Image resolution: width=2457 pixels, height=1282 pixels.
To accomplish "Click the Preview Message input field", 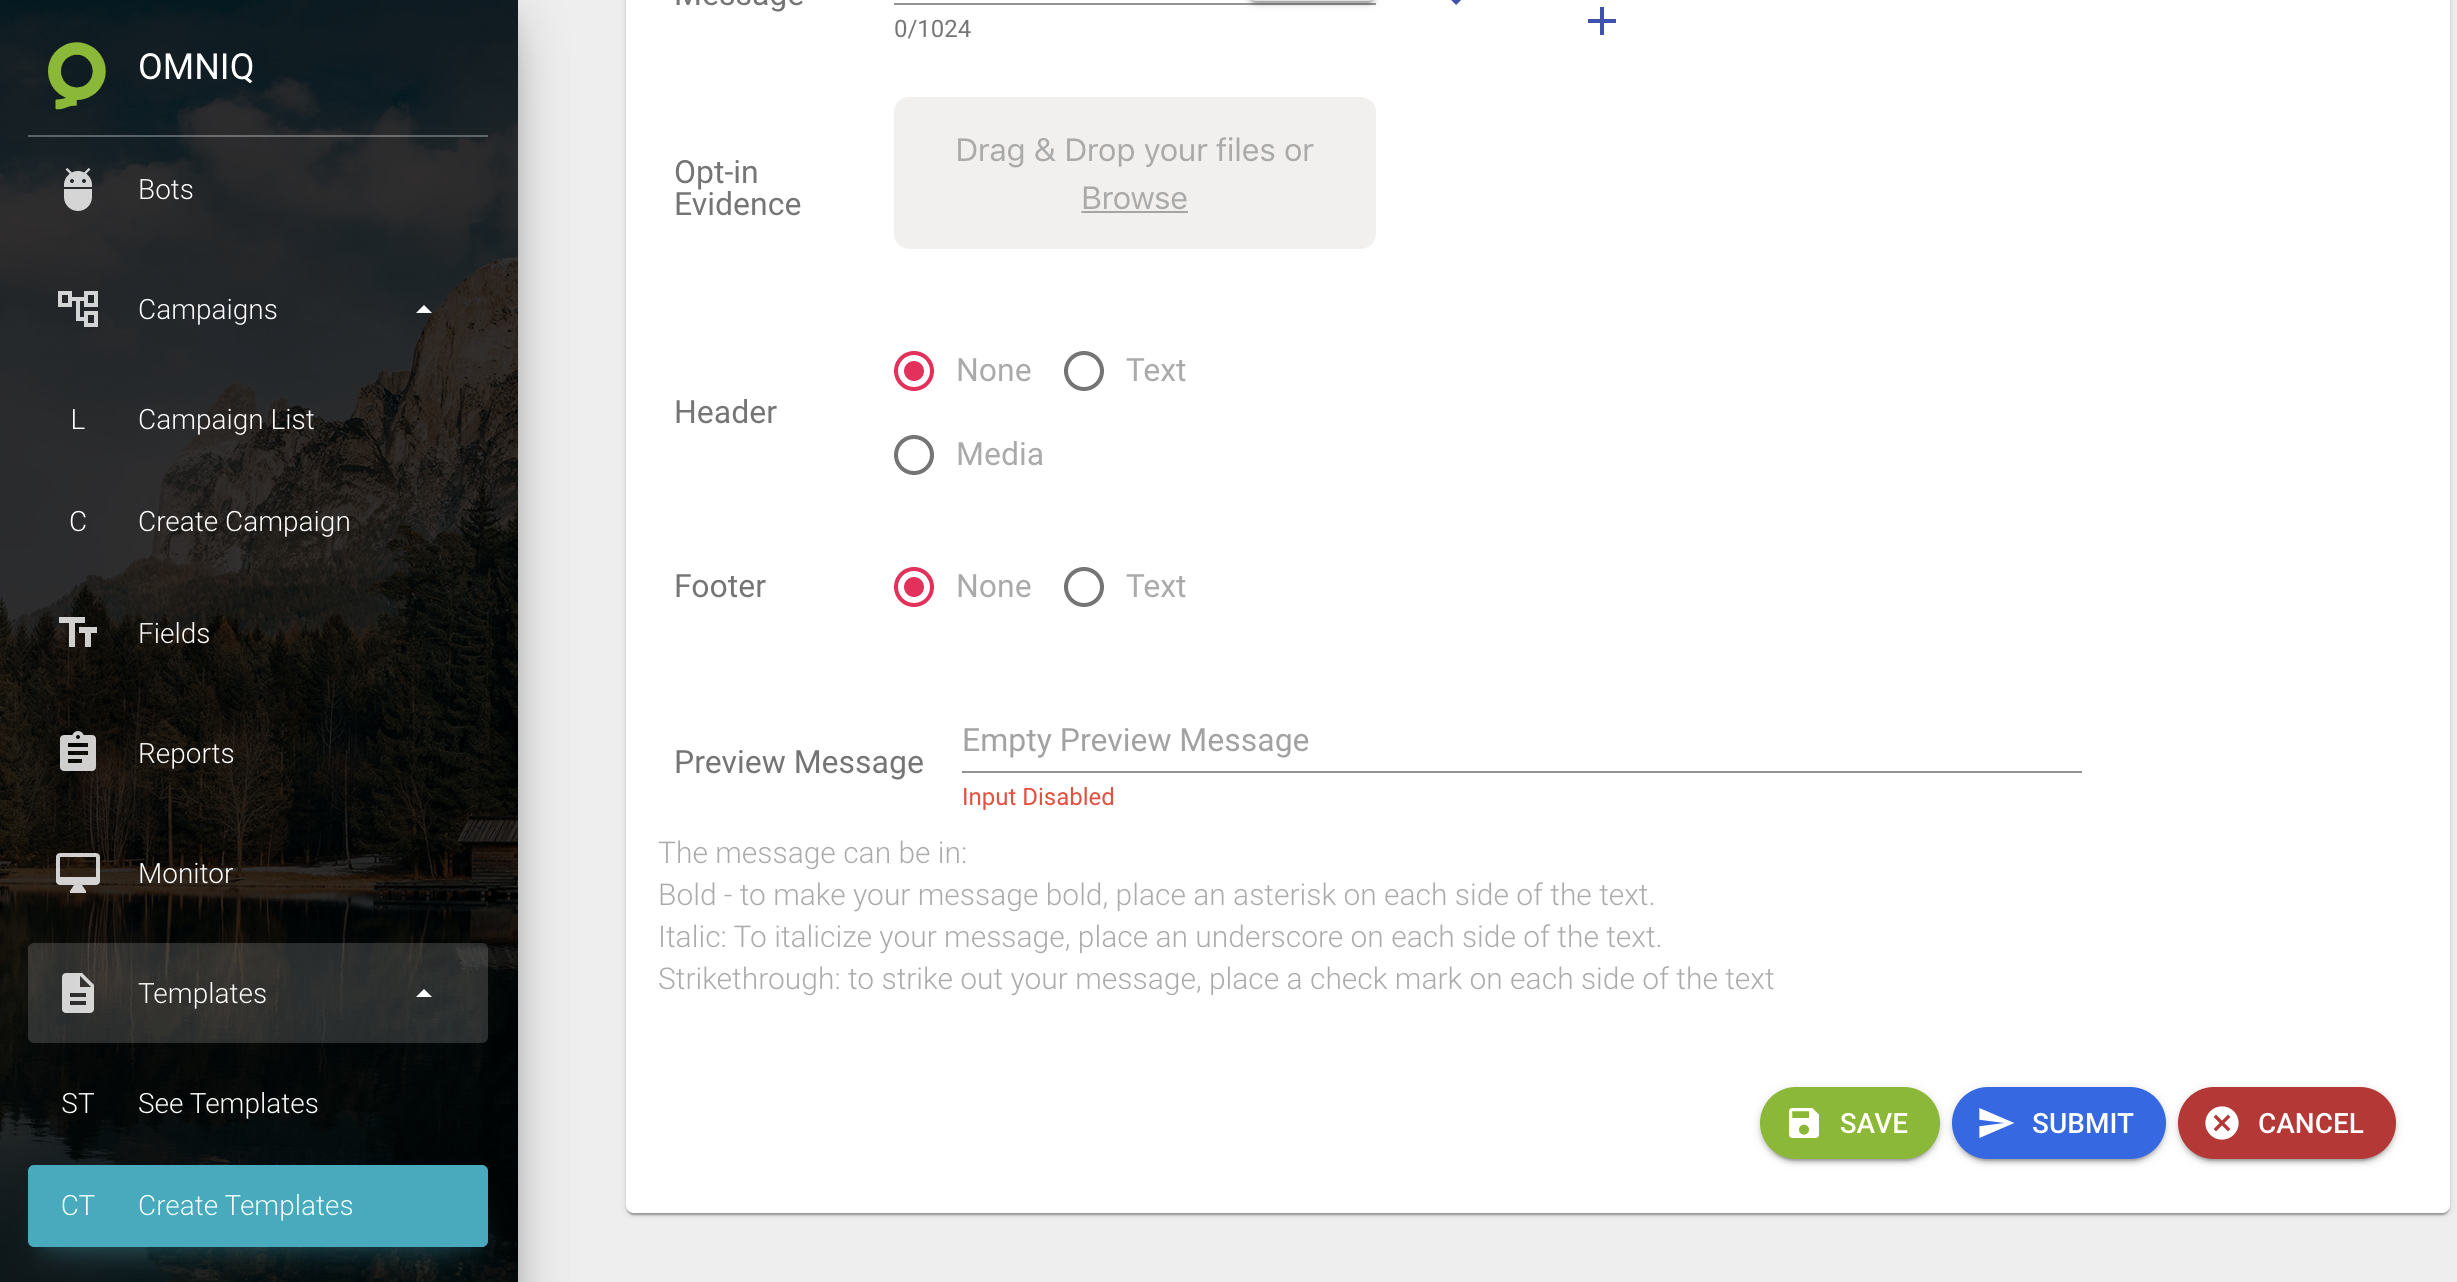I will [1520, 741].
